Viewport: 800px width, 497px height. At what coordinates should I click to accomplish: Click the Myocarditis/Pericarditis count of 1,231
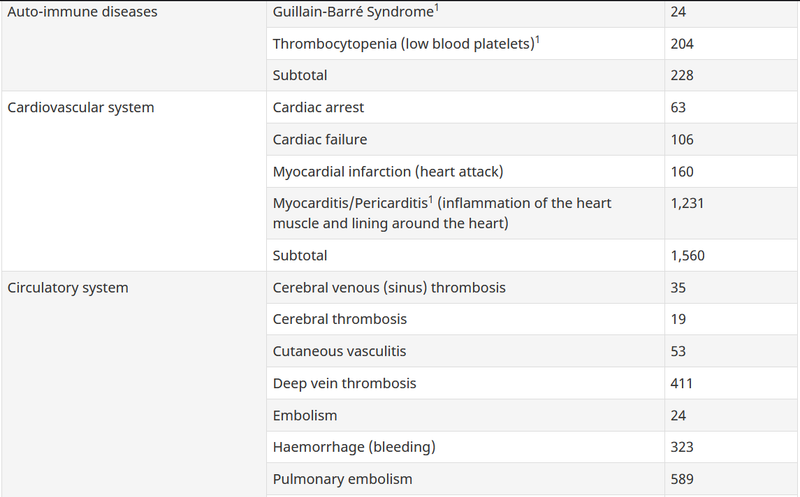[x=688, y=203]
